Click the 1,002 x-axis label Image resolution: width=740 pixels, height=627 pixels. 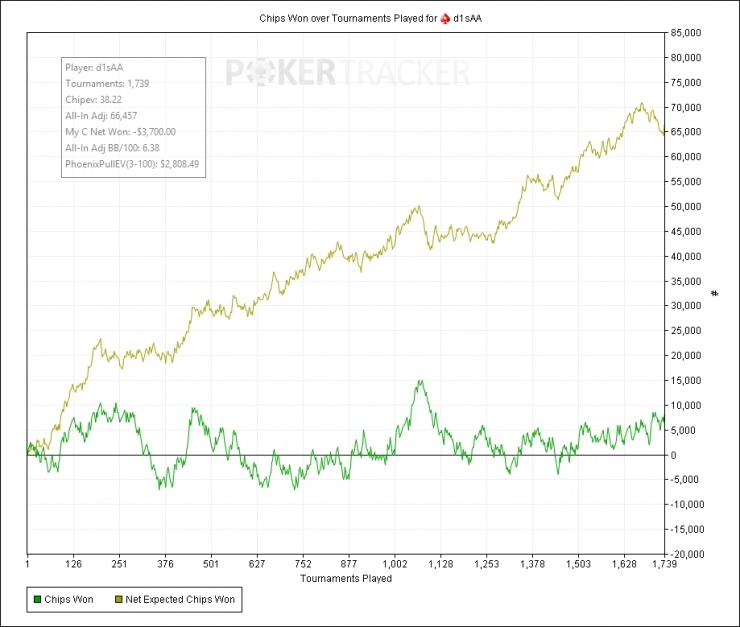395,564
